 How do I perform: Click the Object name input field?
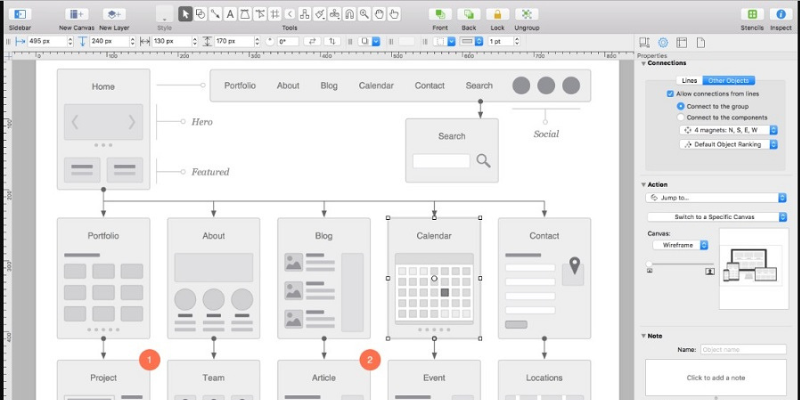point(743,349)
